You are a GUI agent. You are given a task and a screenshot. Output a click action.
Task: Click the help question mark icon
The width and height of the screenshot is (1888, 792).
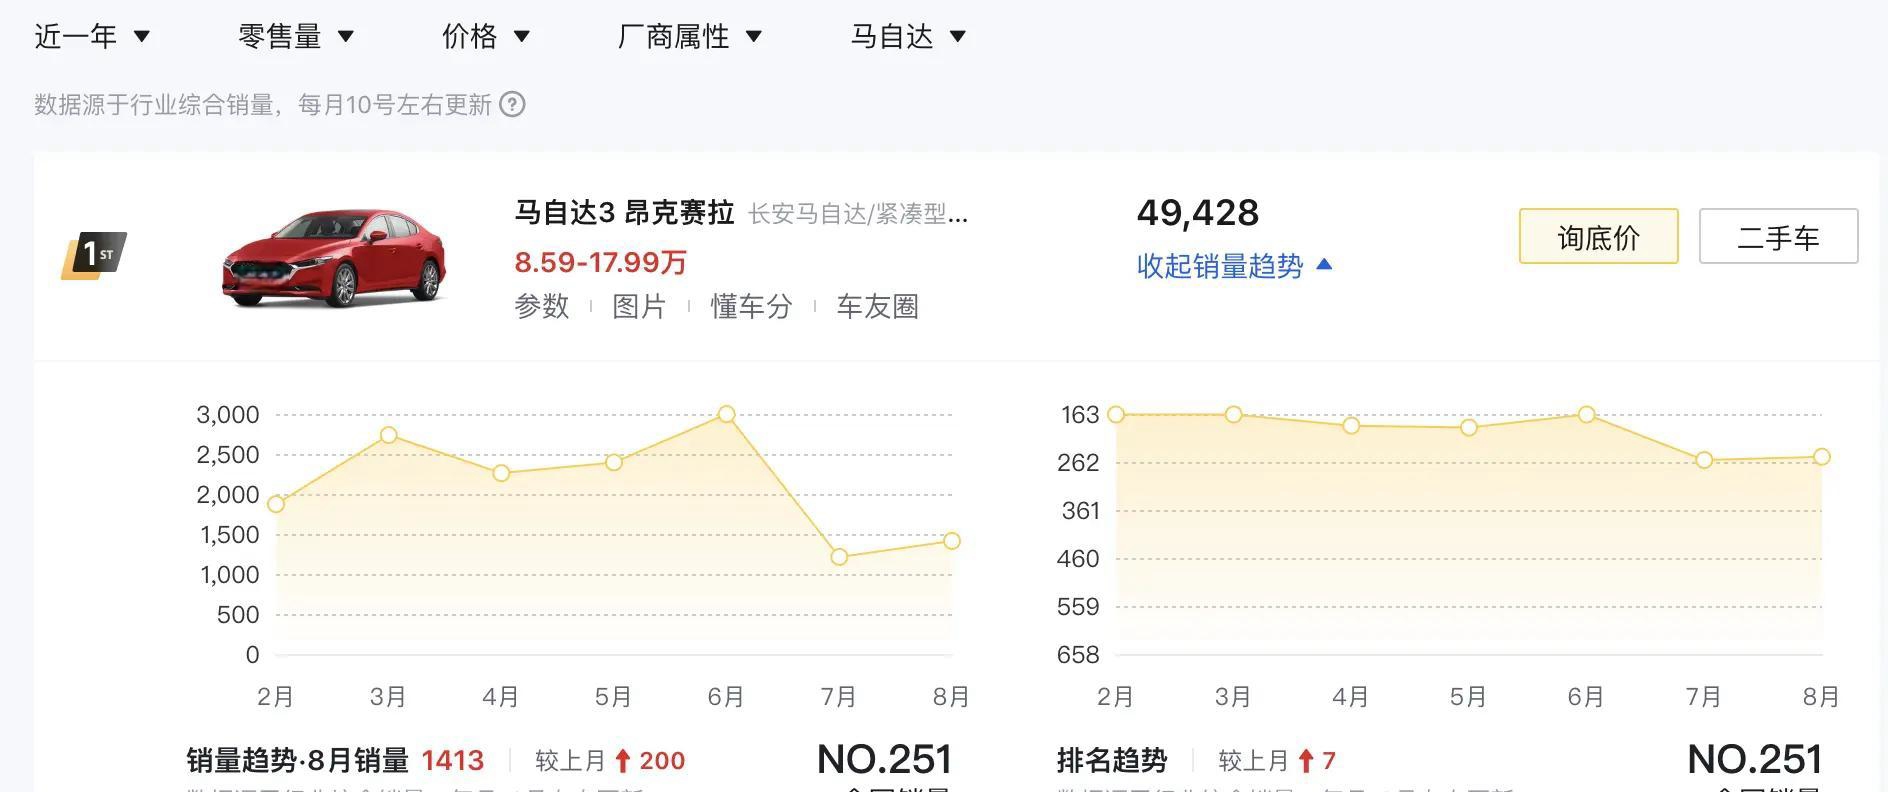pos(512,104)
